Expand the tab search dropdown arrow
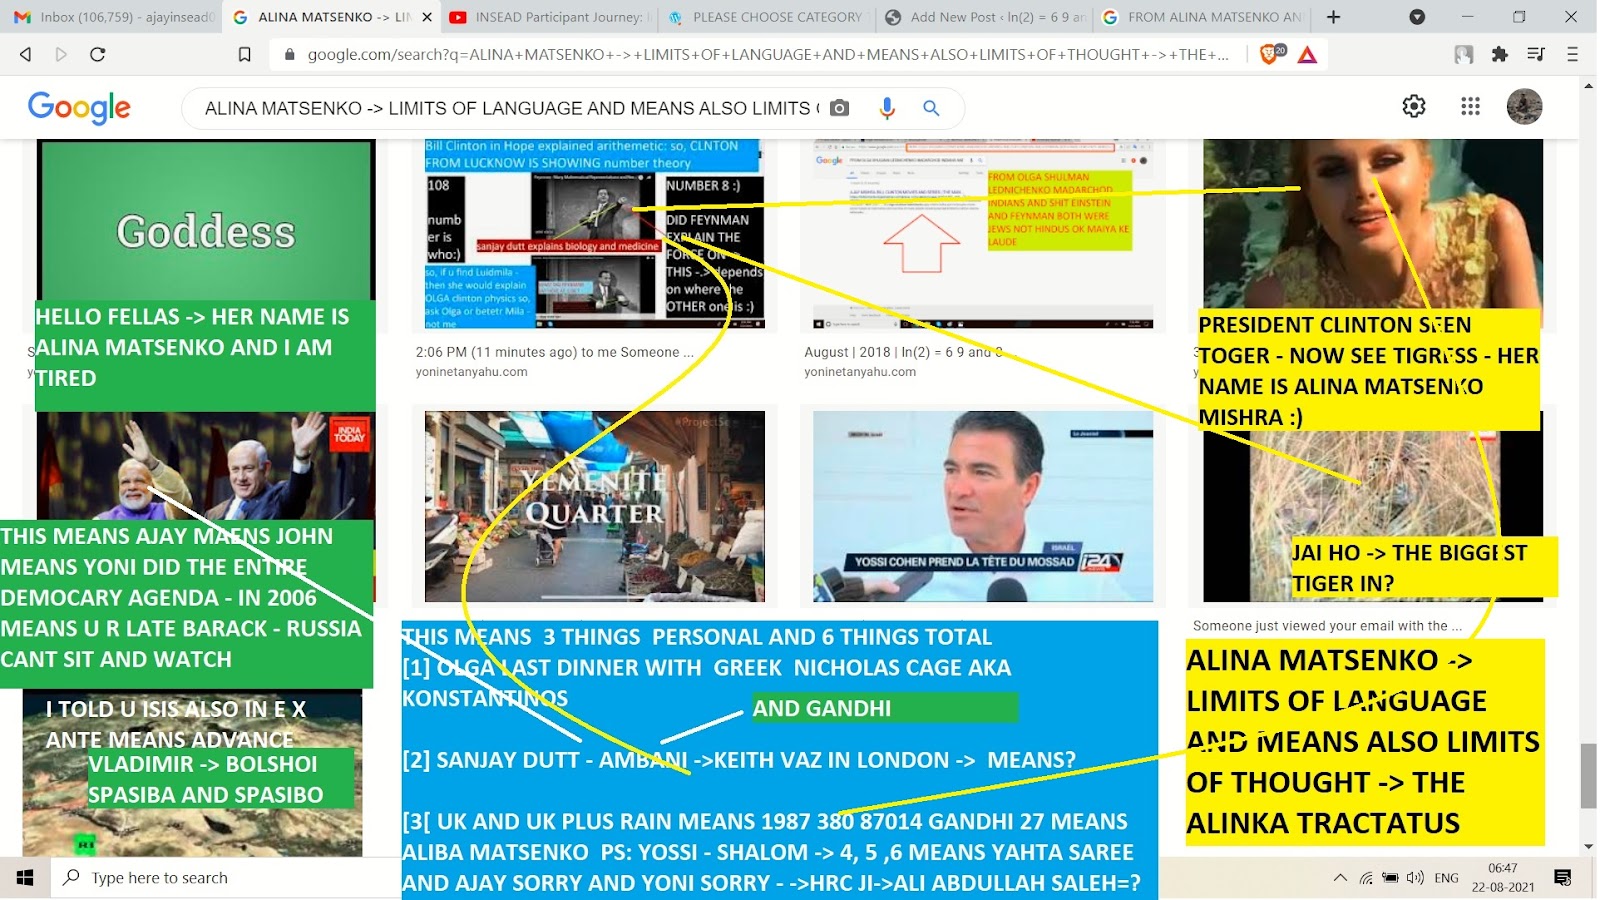The image size is (1600, 900). pos(1416,17)
